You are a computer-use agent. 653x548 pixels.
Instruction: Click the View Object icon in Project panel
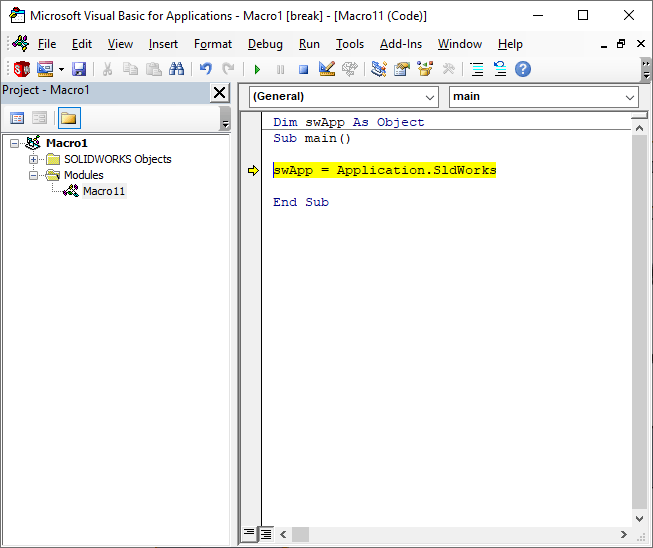[x=40, y=118]
